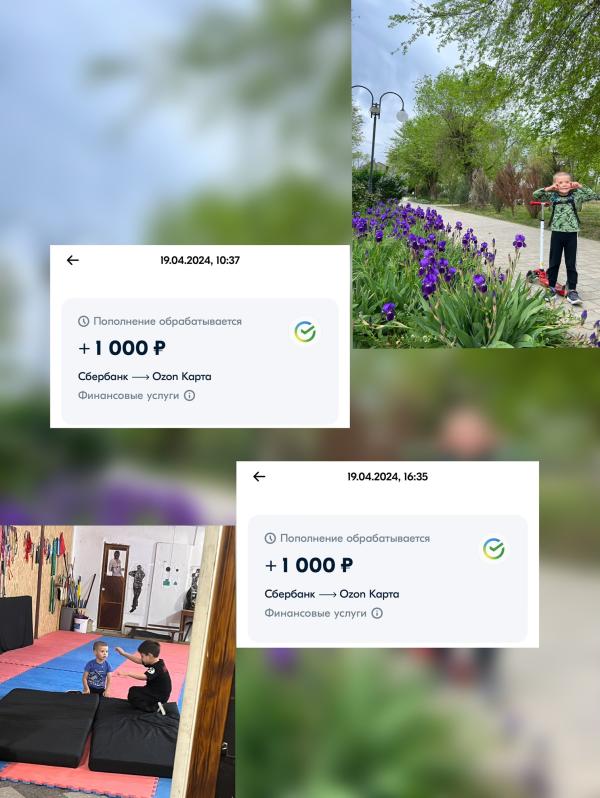Tap Сбербанк → Ozon Карта in first card
The width and height of the screenshot is (600, 798).
click(x=145, y=377)
